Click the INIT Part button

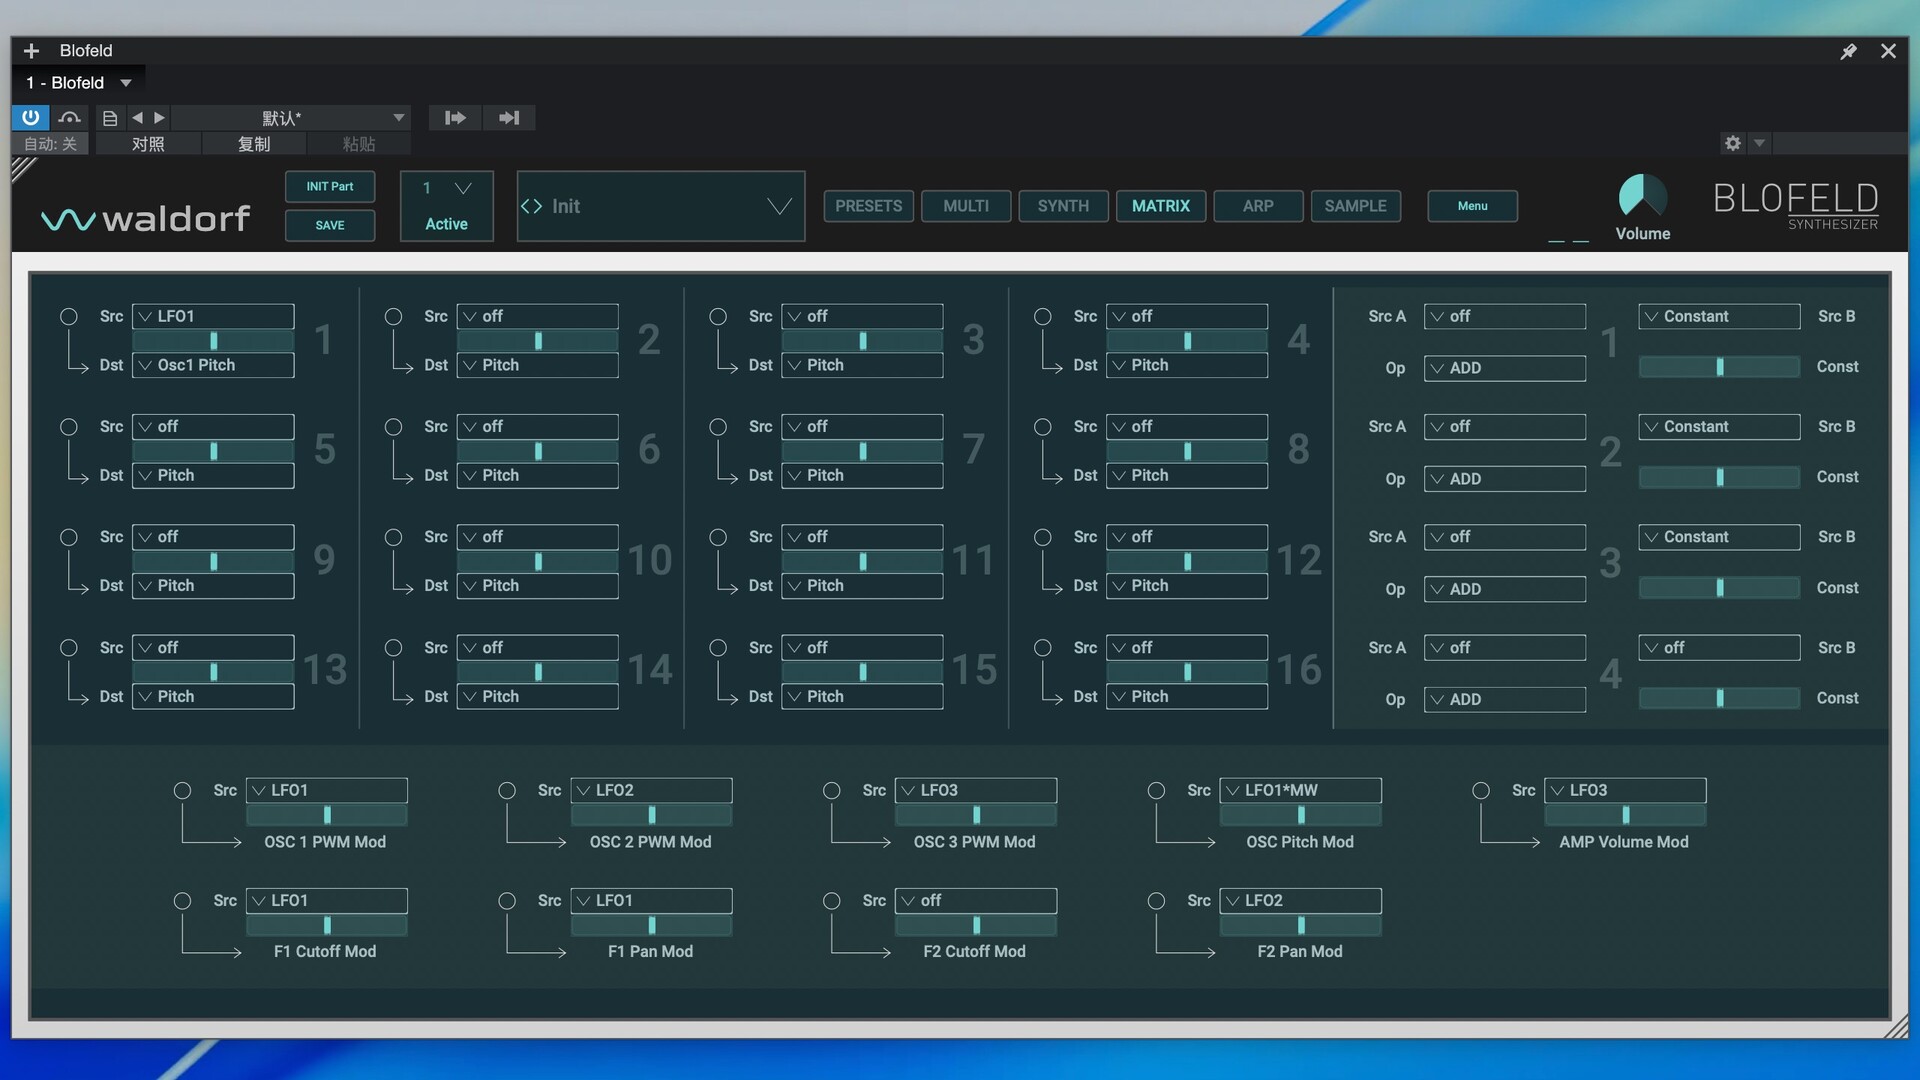click(x=330, y=186)
